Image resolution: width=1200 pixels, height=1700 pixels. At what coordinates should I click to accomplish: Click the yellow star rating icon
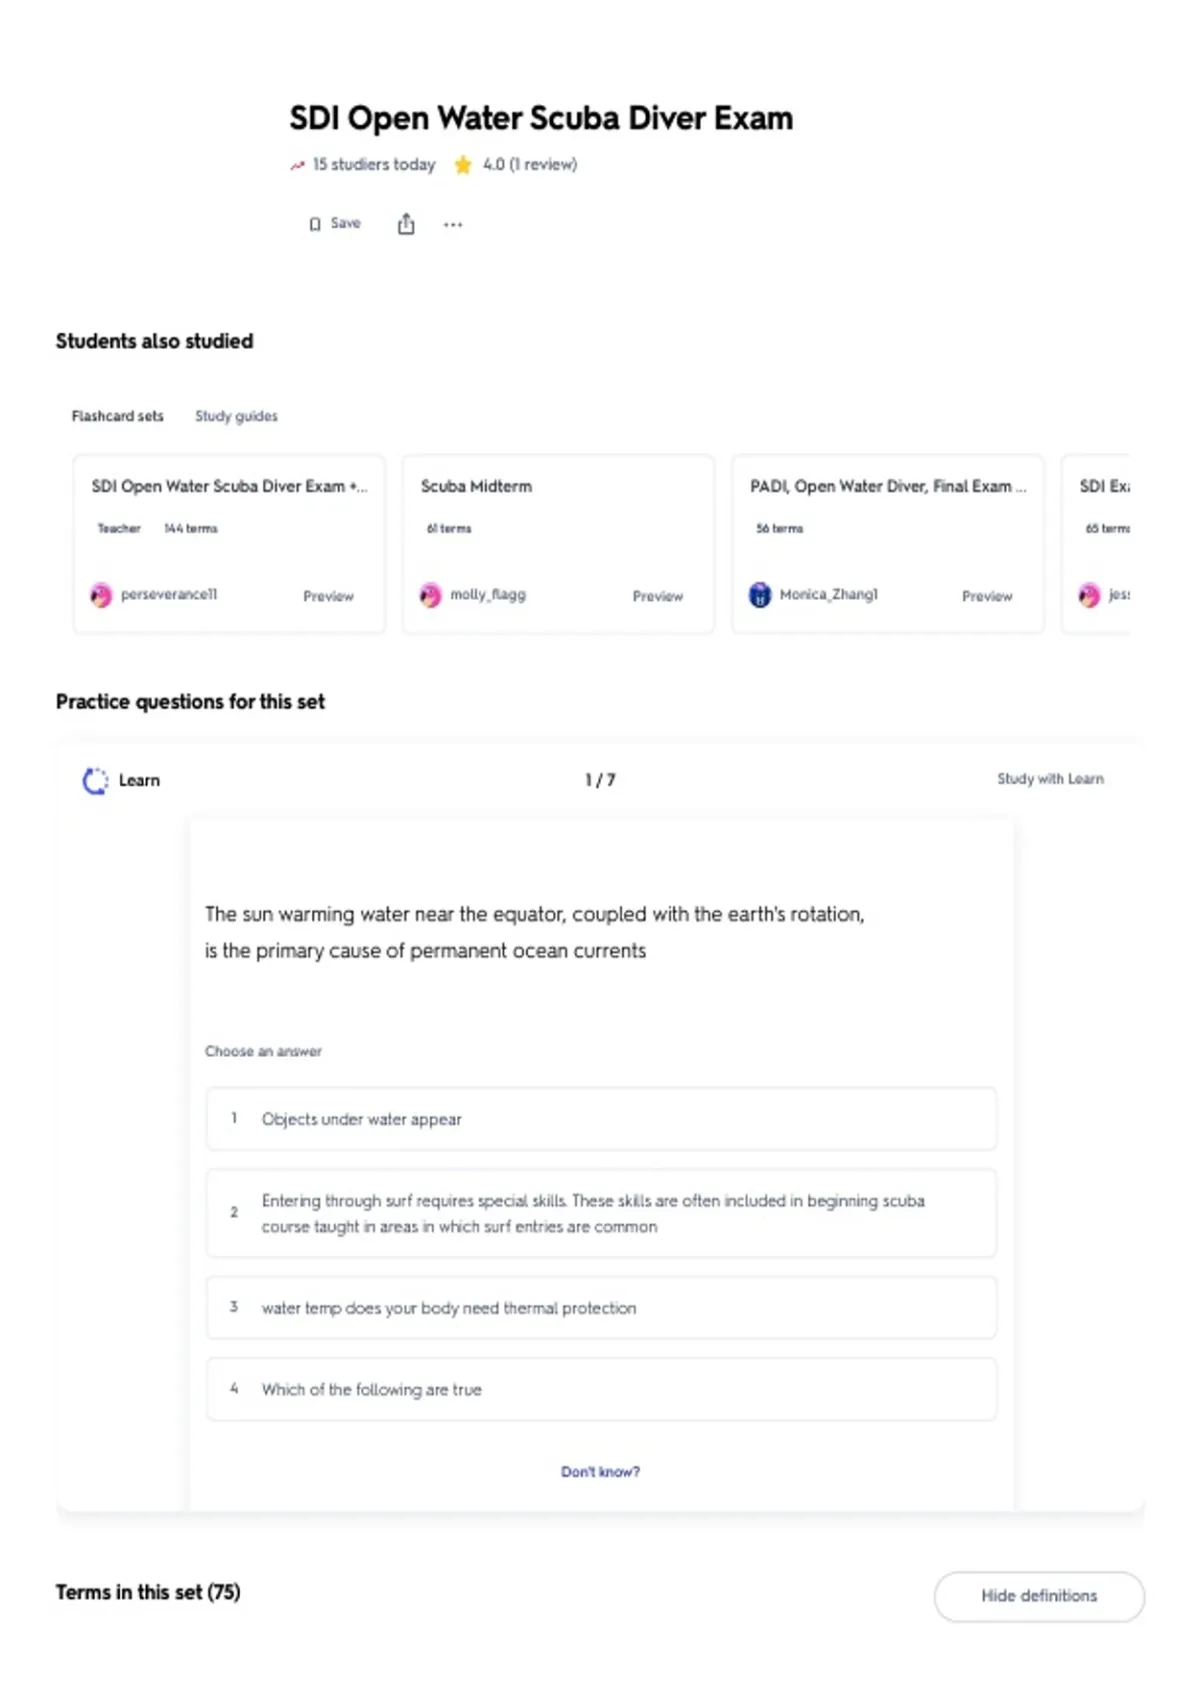coord(463,165)
